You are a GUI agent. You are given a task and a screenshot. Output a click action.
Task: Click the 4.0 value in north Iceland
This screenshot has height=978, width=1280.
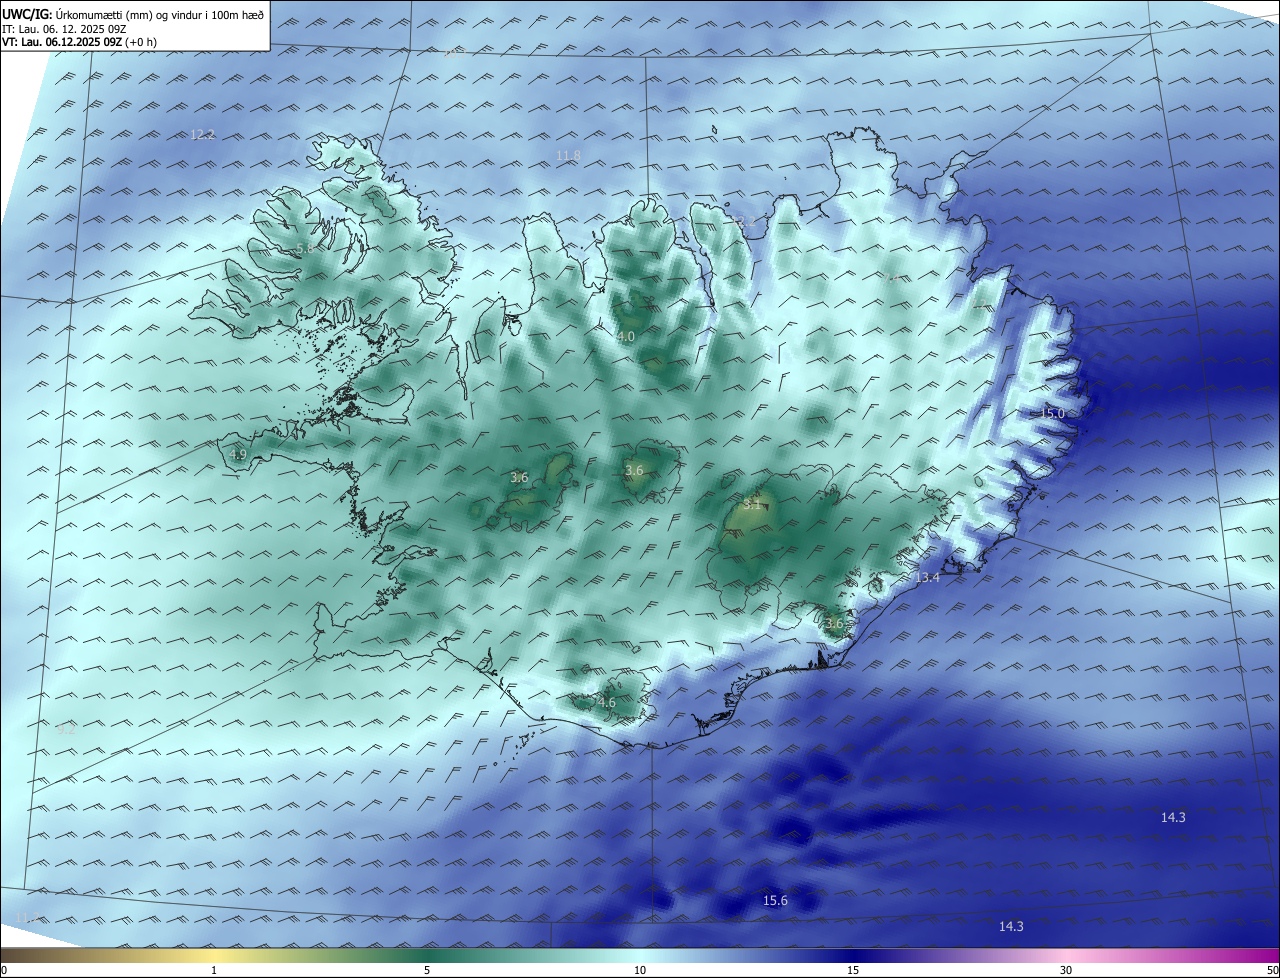pyautogui.click(x=625, y=337)
